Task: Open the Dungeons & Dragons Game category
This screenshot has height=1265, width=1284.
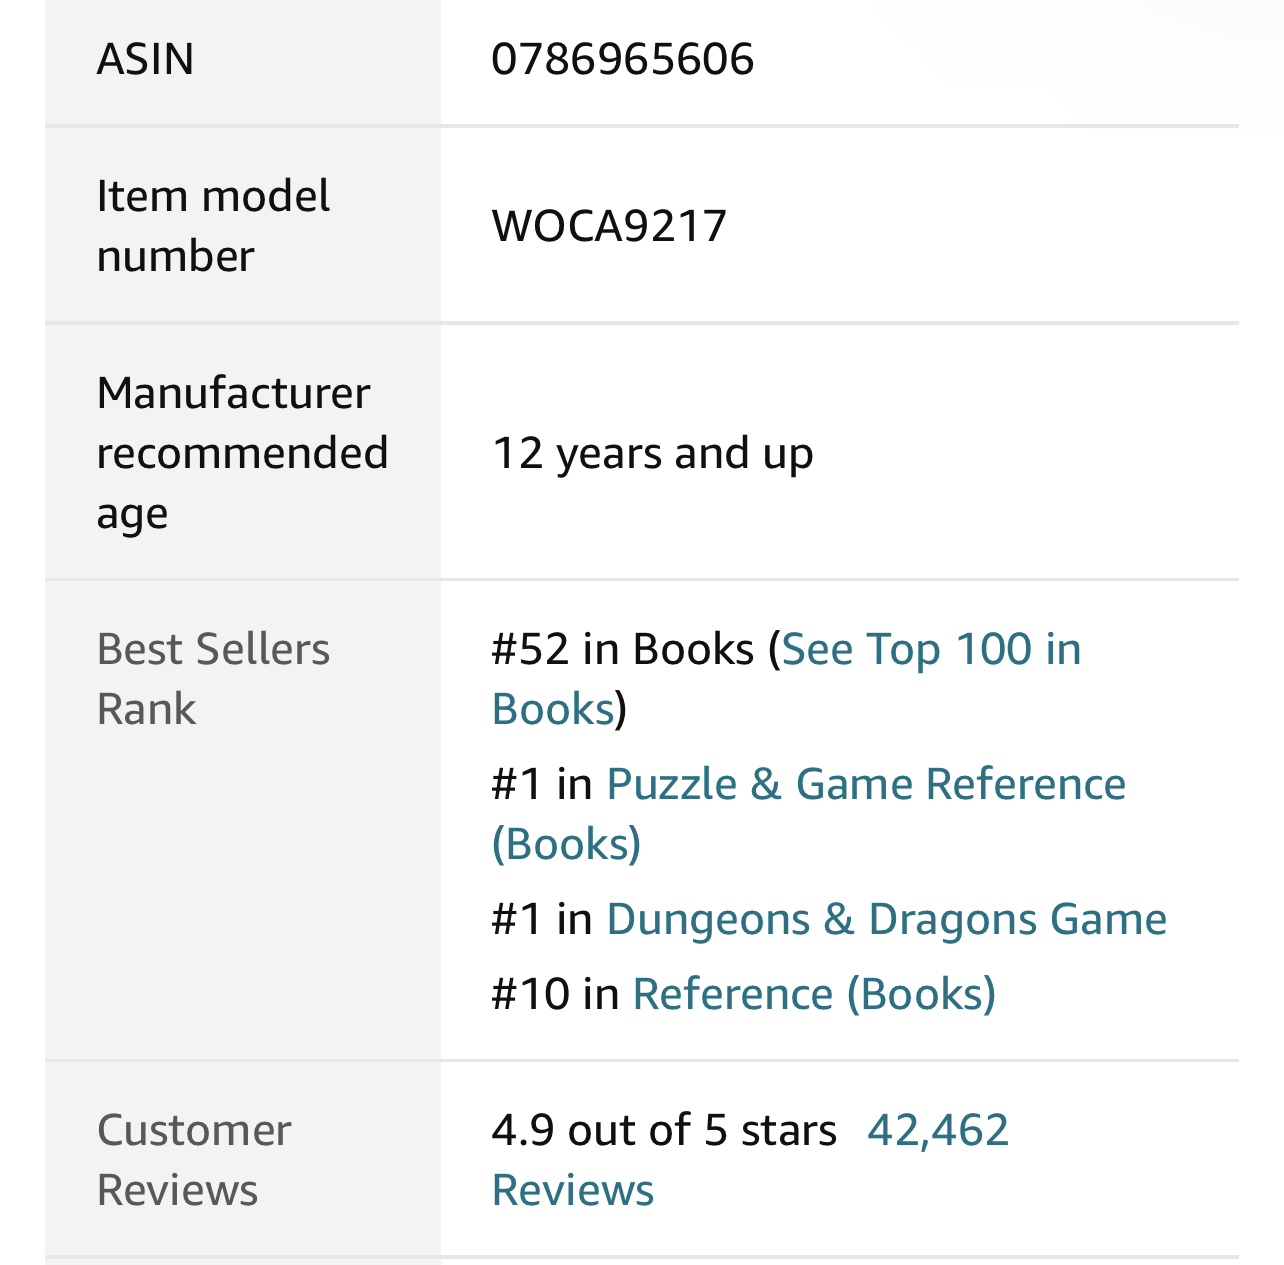Action: pyautogui.click(x=886, y=919)
